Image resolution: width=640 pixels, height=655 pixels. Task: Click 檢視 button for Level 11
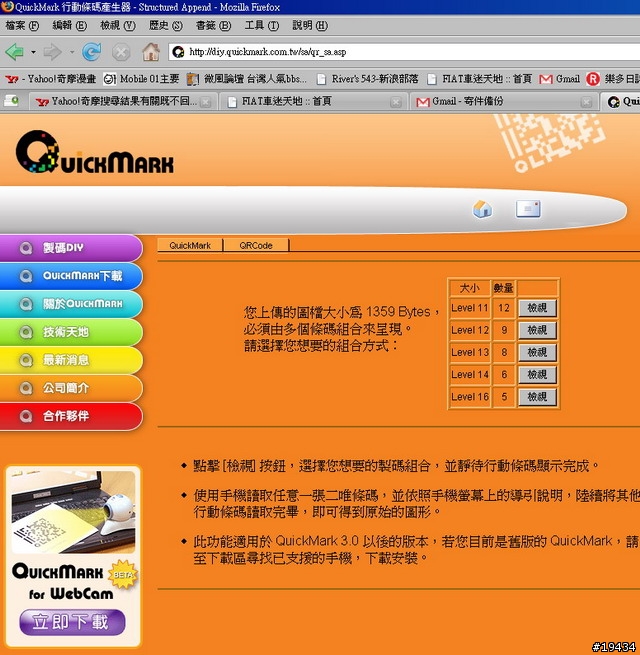[x=537, y=308]
